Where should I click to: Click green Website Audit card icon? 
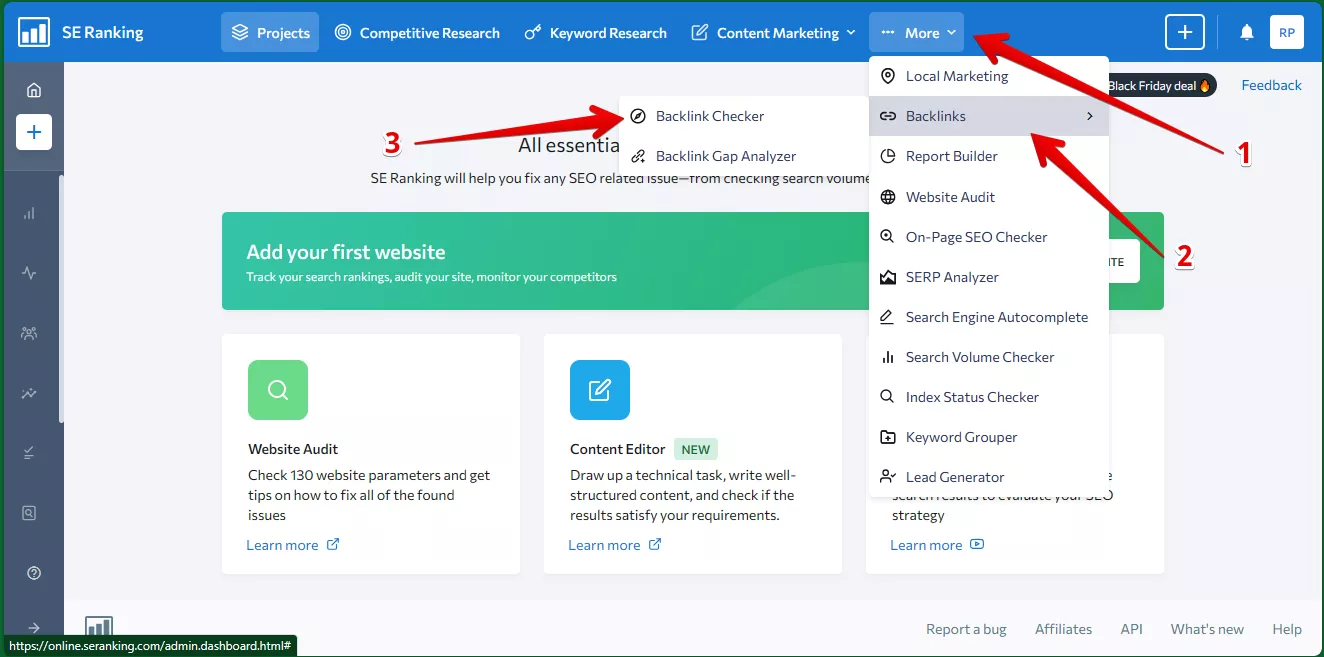pos(278,390)
